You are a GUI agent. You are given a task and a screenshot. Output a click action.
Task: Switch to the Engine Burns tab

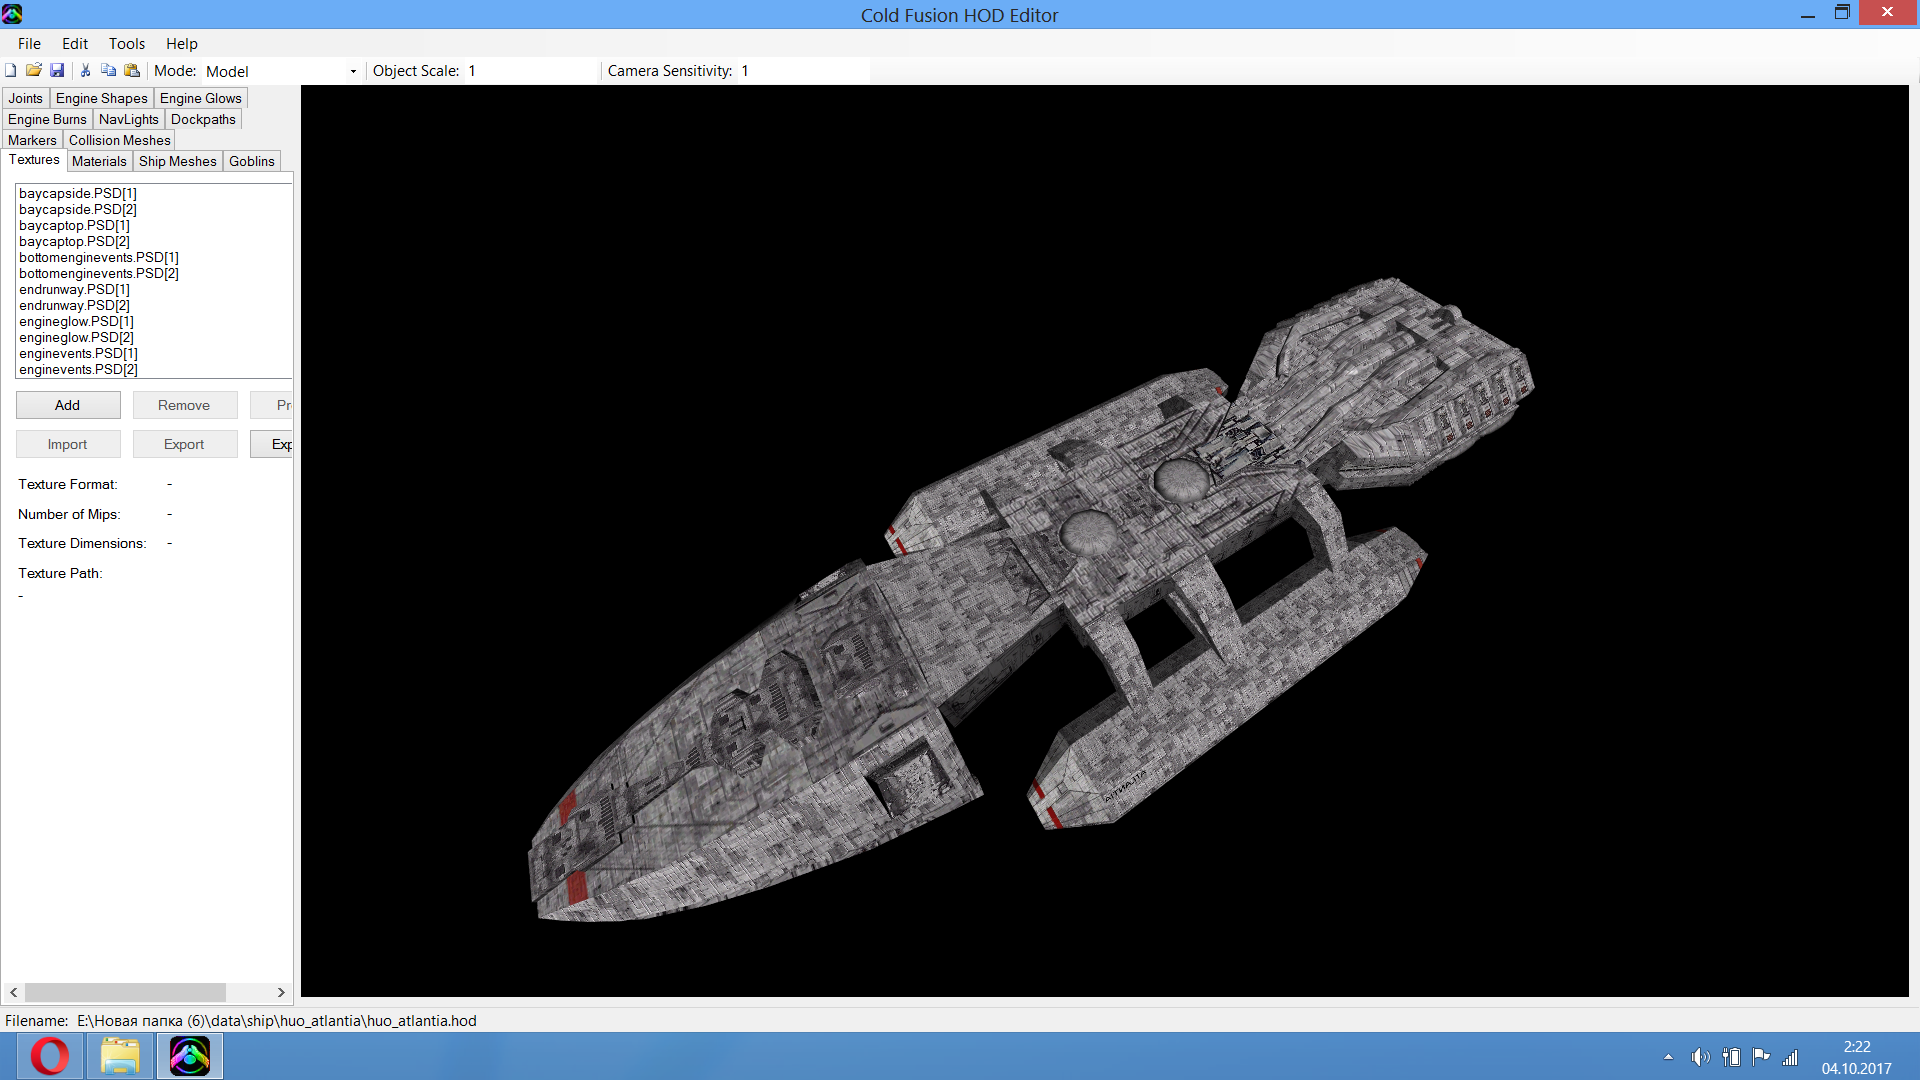[x=47, y=119]
